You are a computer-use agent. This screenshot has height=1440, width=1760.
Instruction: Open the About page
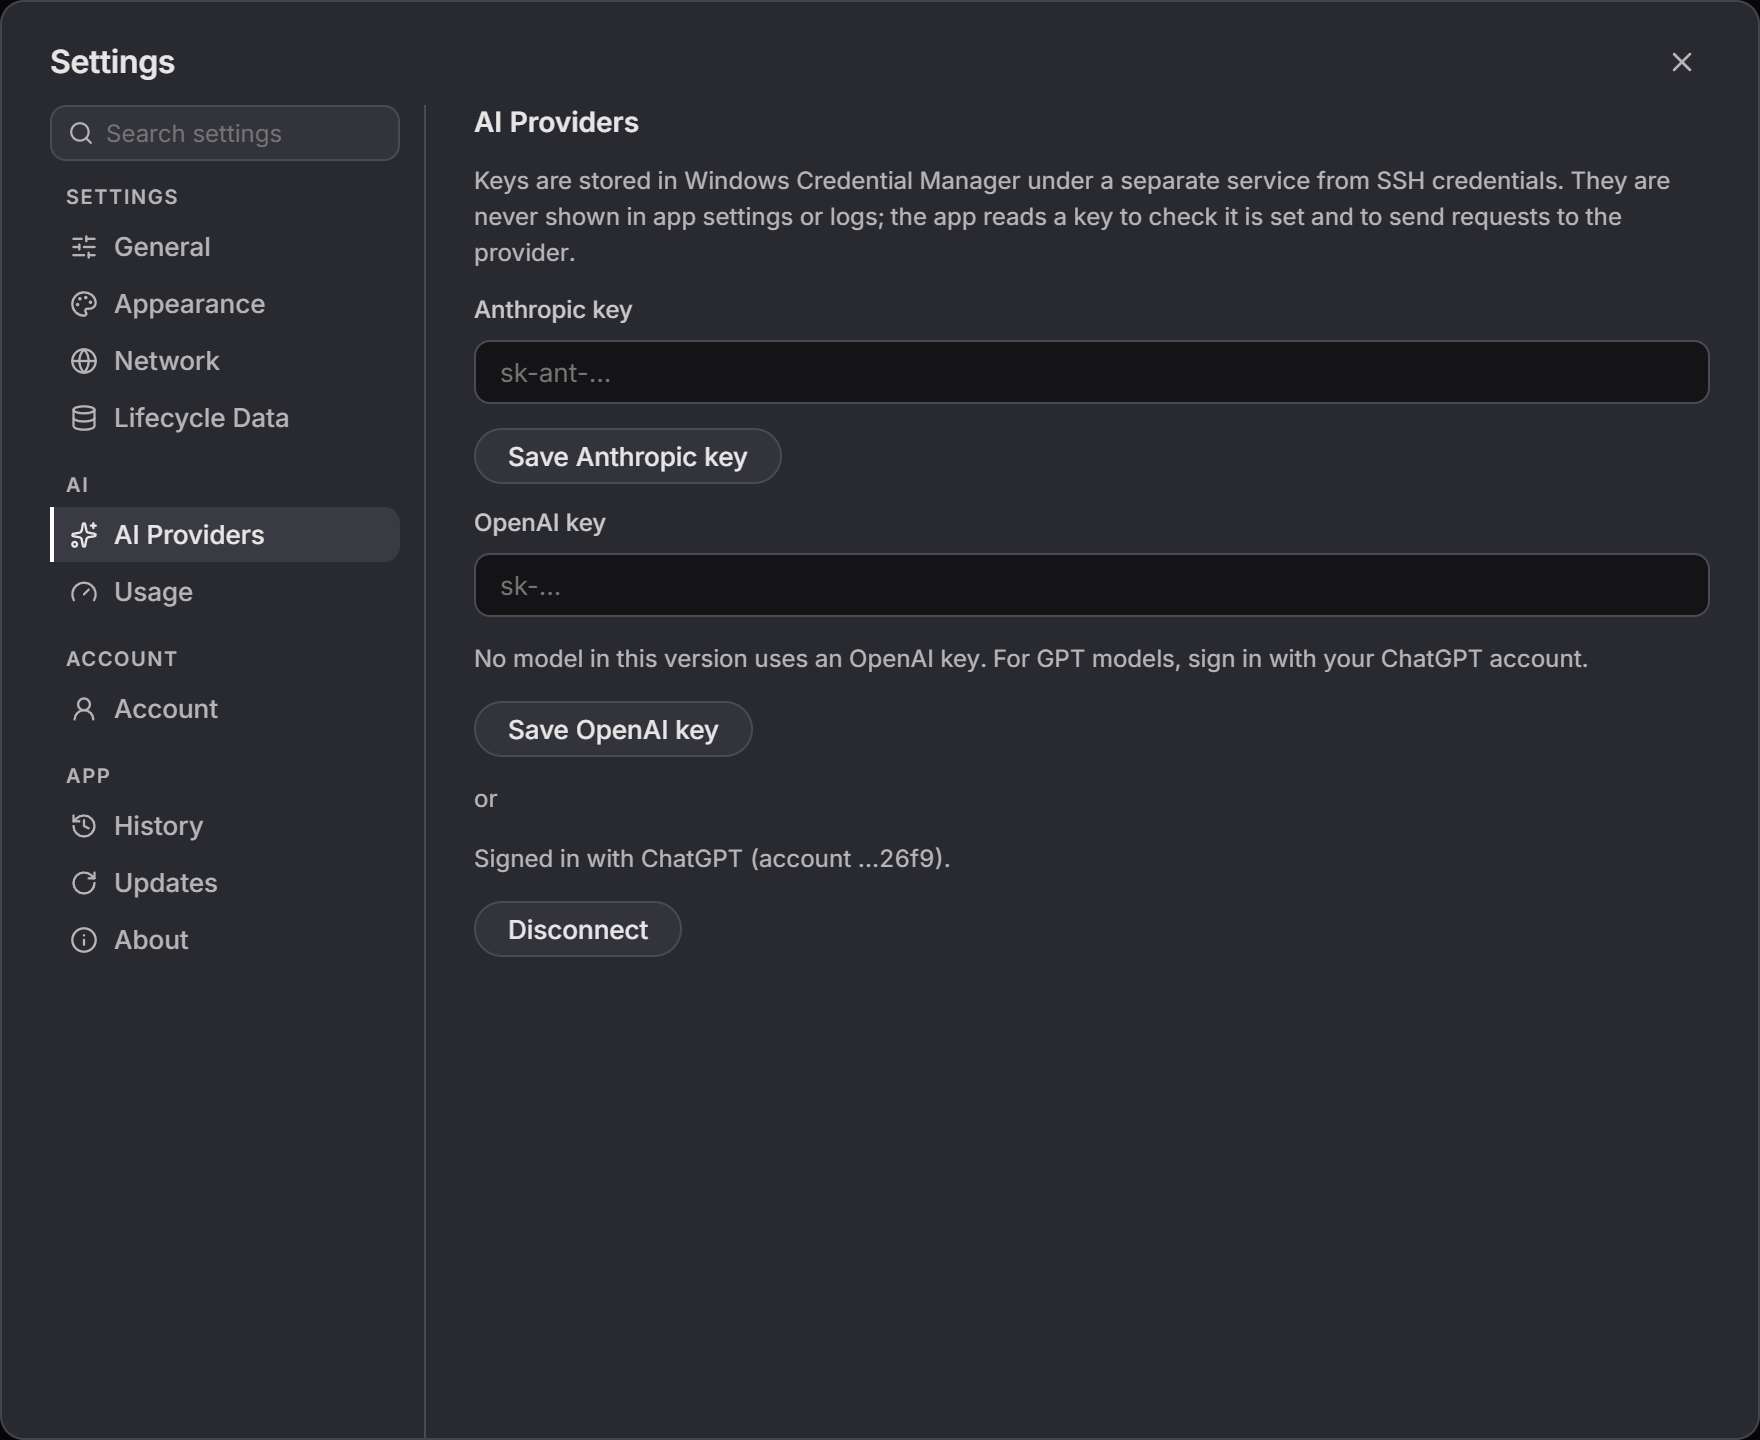pyautogui.click(x=225, y=940)
